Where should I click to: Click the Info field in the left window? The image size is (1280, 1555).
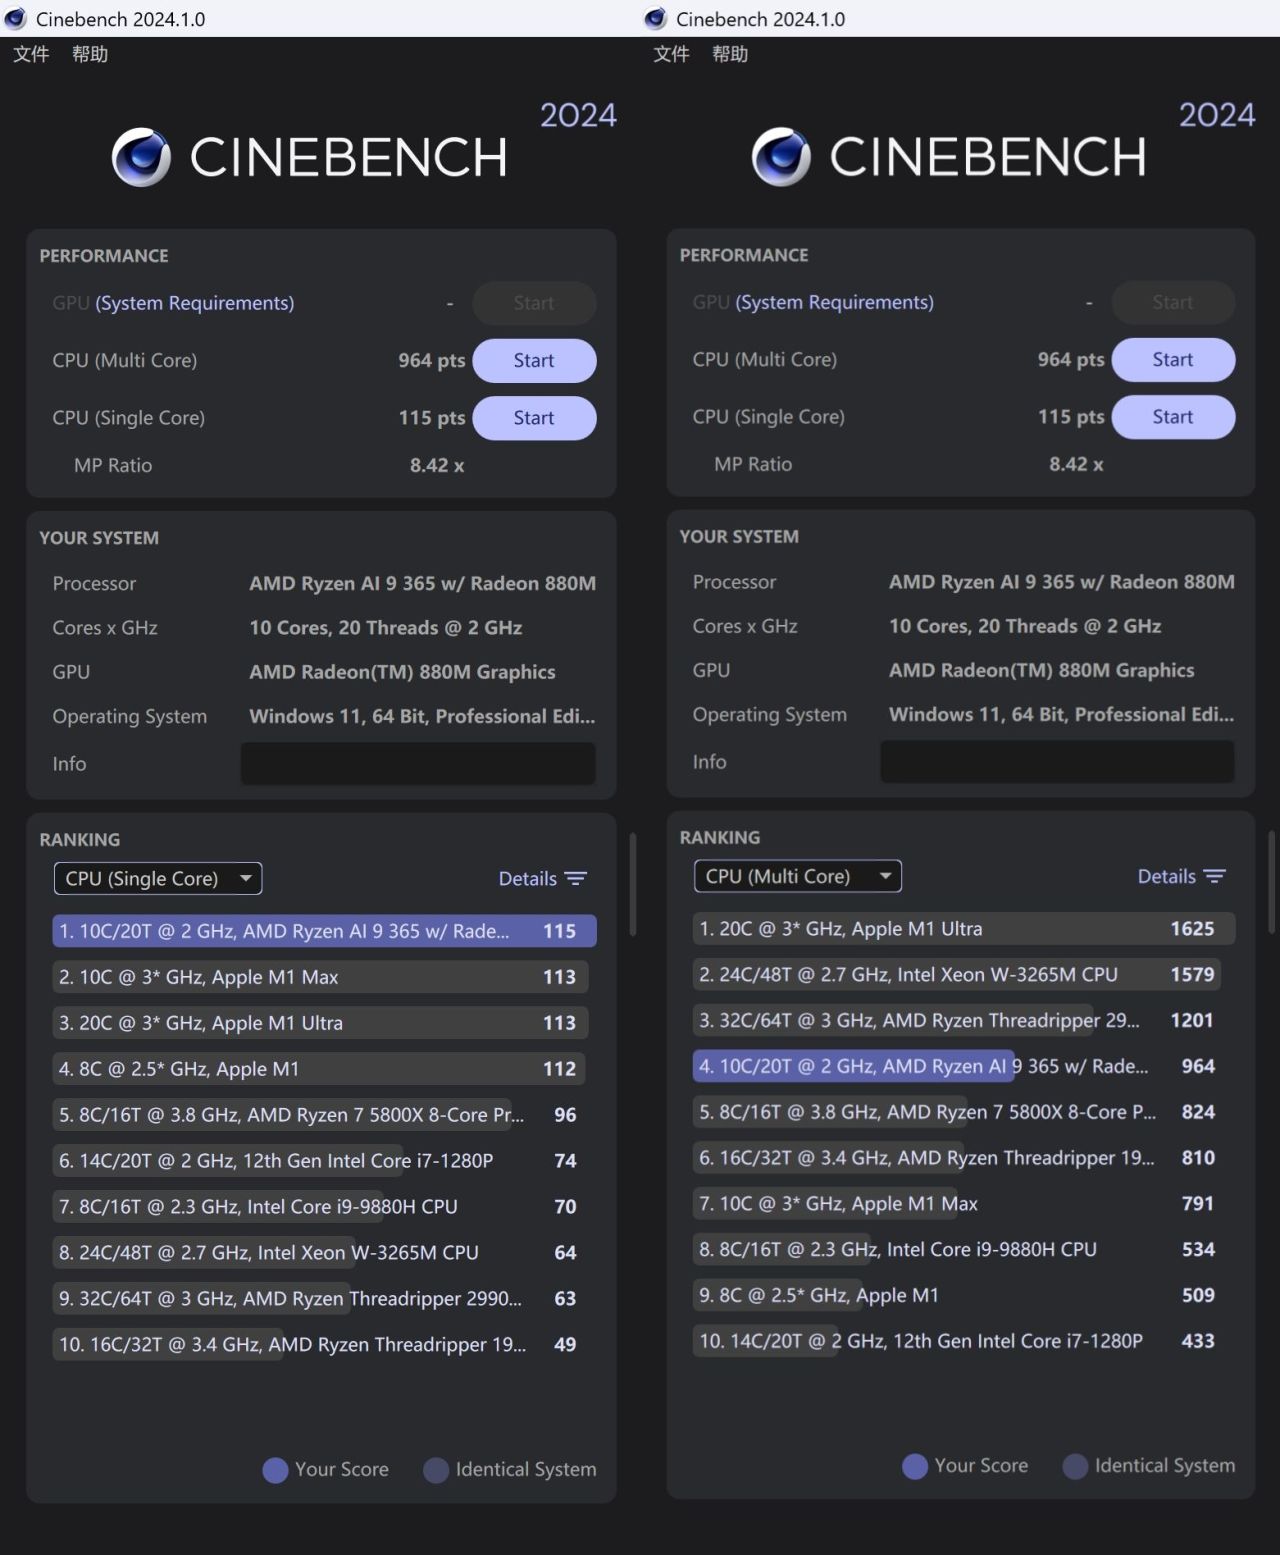418,764
